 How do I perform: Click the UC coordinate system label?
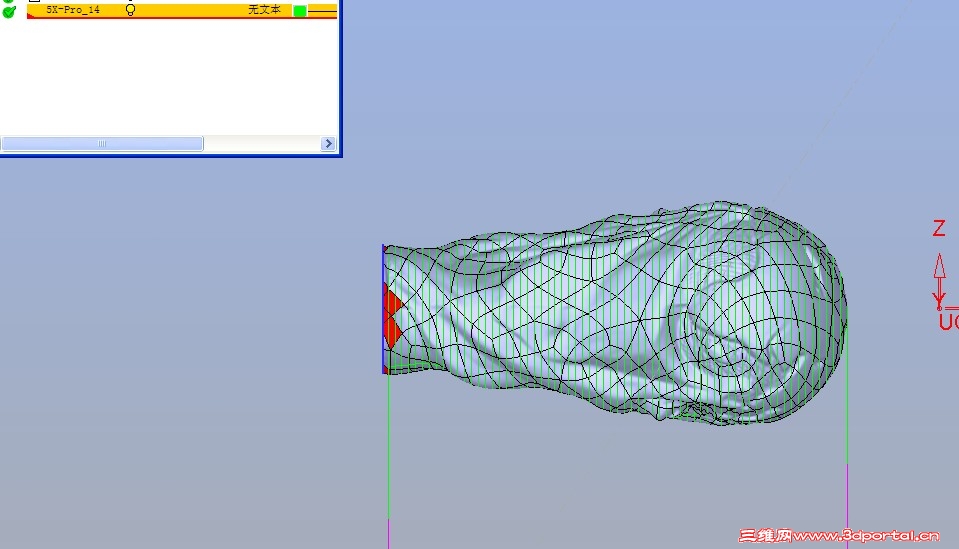pyautogui.click(x=949, y=322)
